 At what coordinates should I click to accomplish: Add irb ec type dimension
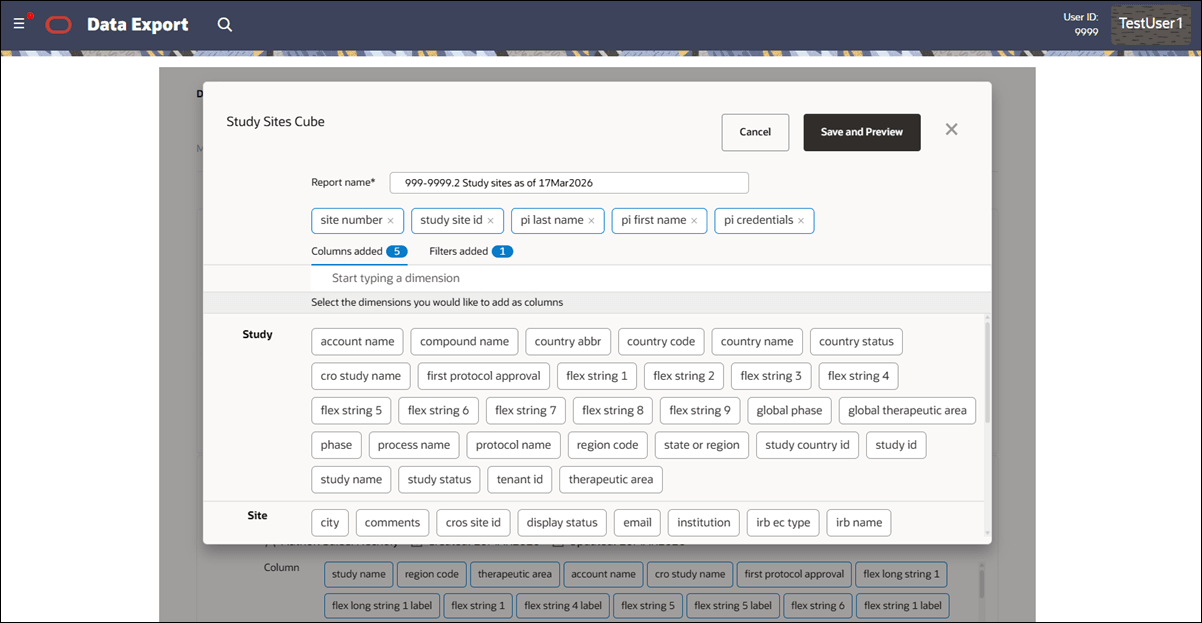783,522
